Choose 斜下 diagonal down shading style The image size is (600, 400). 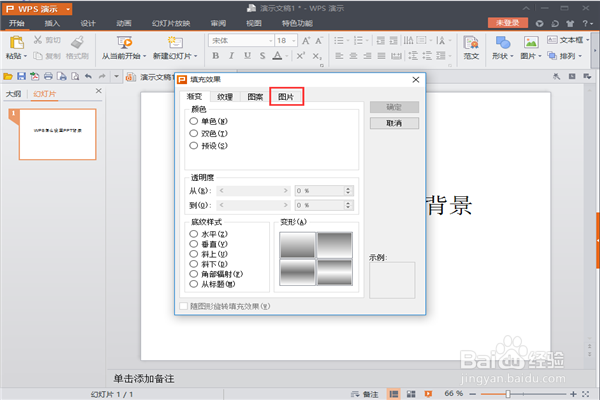194,264
